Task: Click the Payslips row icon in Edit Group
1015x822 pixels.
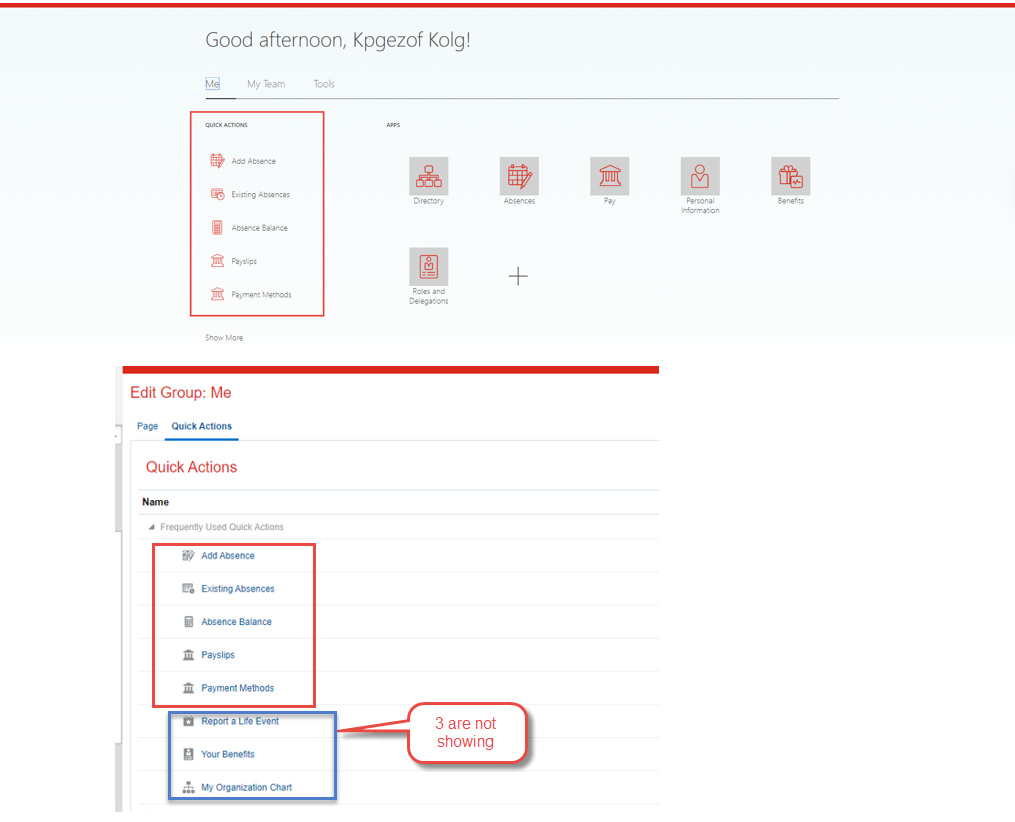Action: pos(188,655)
